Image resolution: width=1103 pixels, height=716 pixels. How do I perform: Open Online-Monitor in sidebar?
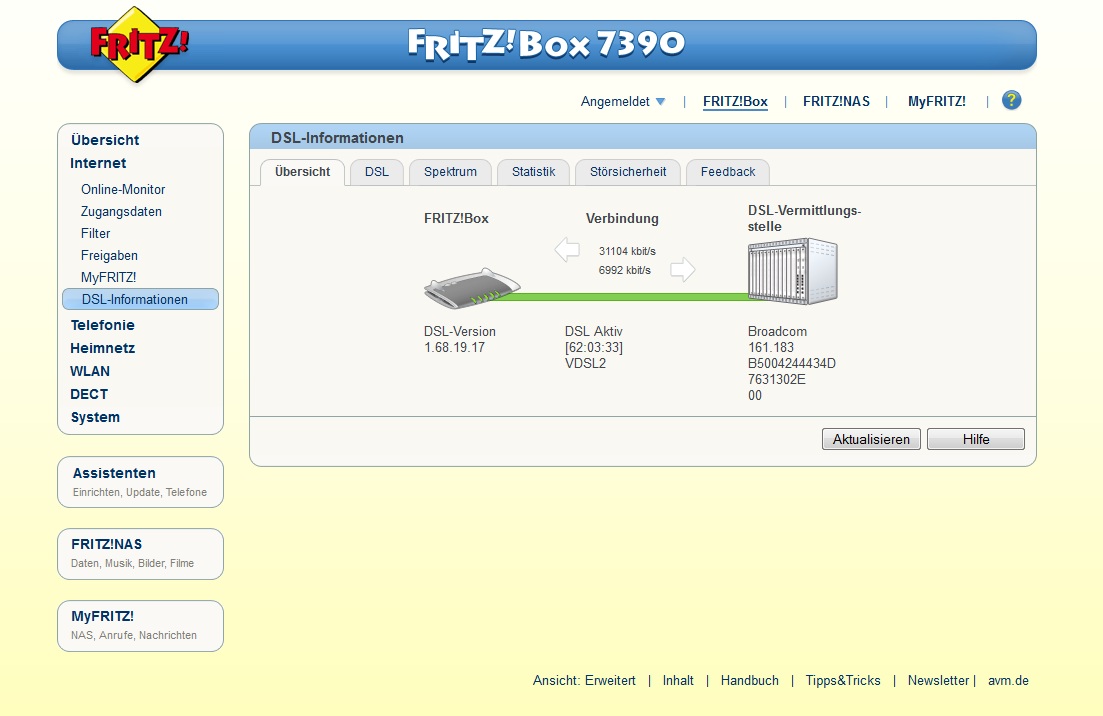[123, 189]
